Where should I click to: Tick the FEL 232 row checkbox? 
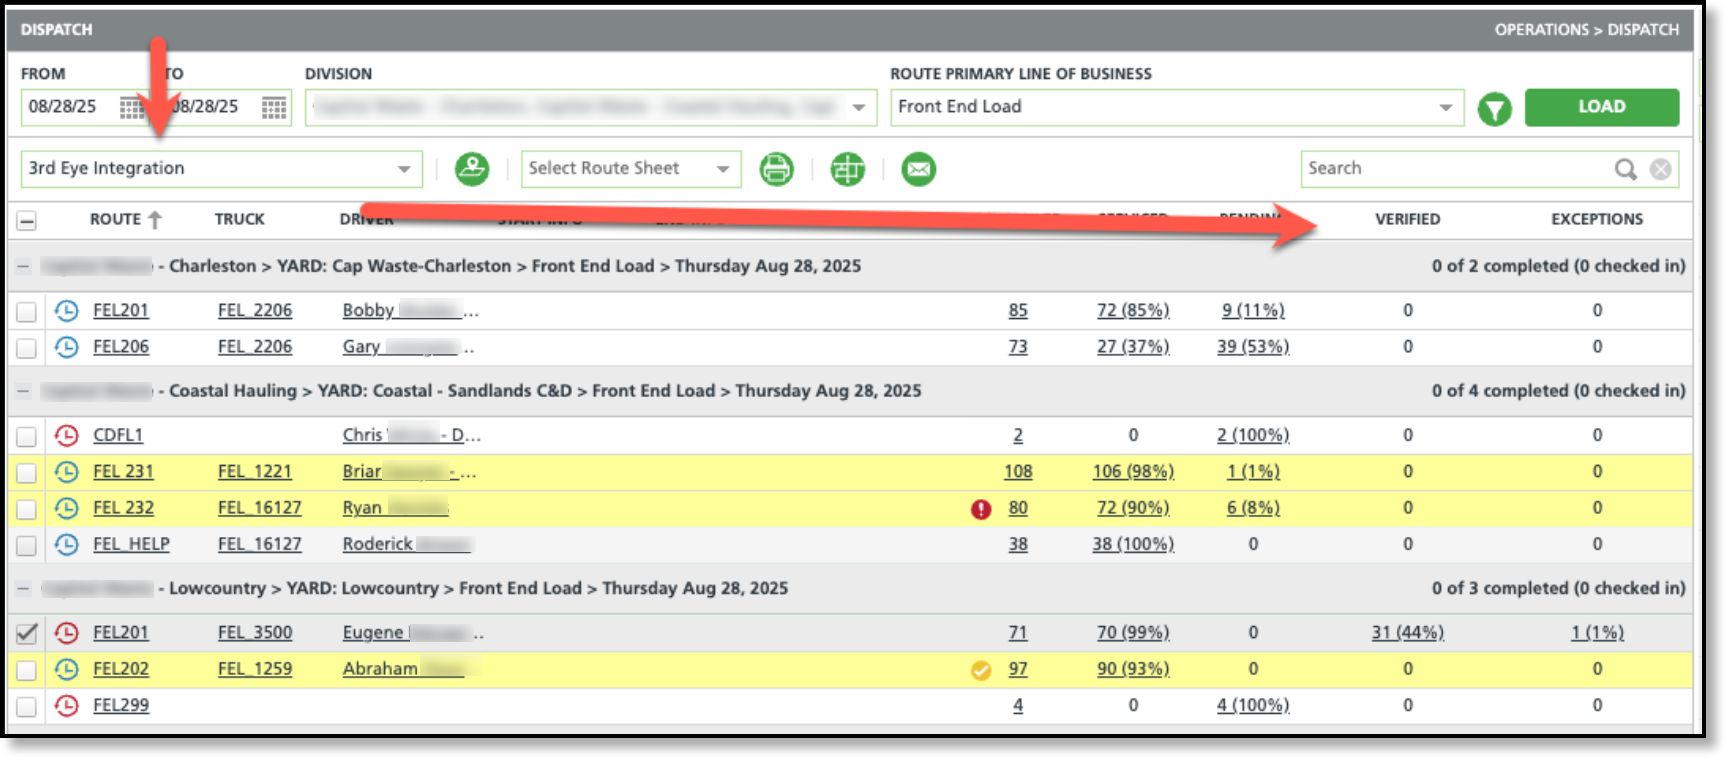27,509
